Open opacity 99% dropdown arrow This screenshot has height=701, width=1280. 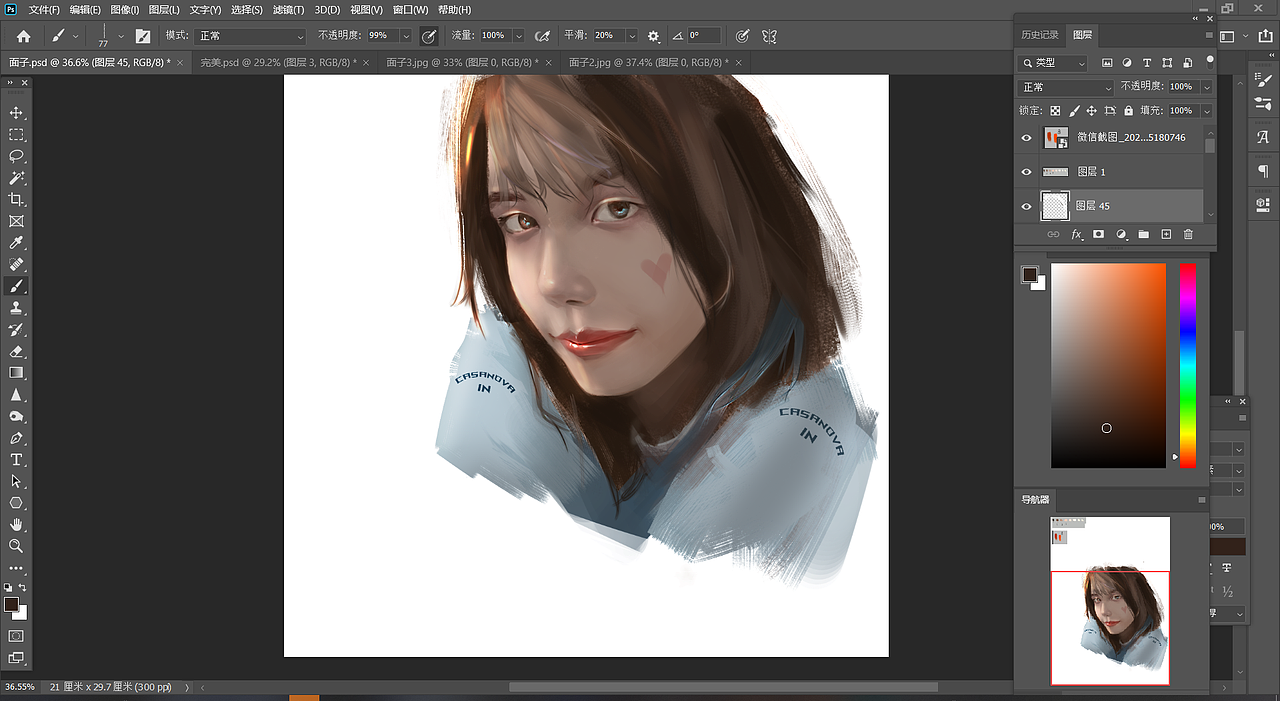(406, 36)
